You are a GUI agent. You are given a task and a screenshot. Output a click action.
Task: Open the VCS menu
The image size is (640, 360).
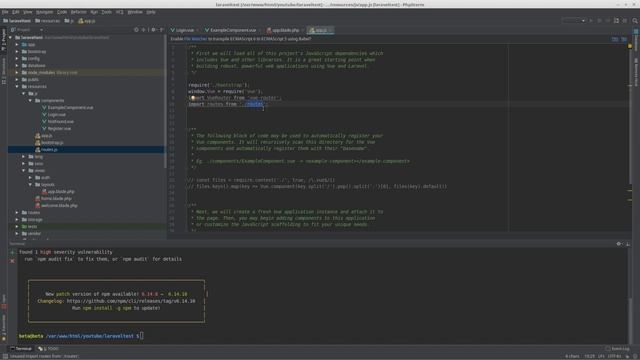[x=119, y=12]
